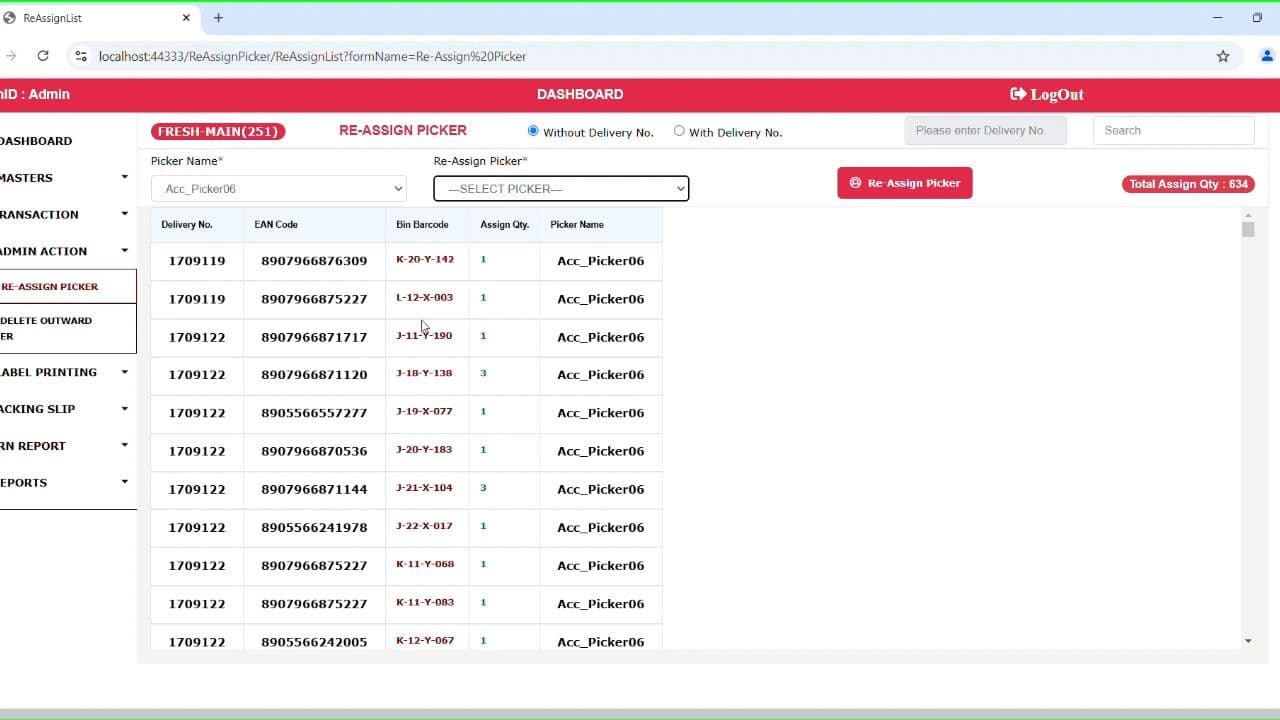Image resolution: width=1280 pixels, height=720 pixels.
Task: Select the Without Delivery No. radio button
Action: pos(533,130)
